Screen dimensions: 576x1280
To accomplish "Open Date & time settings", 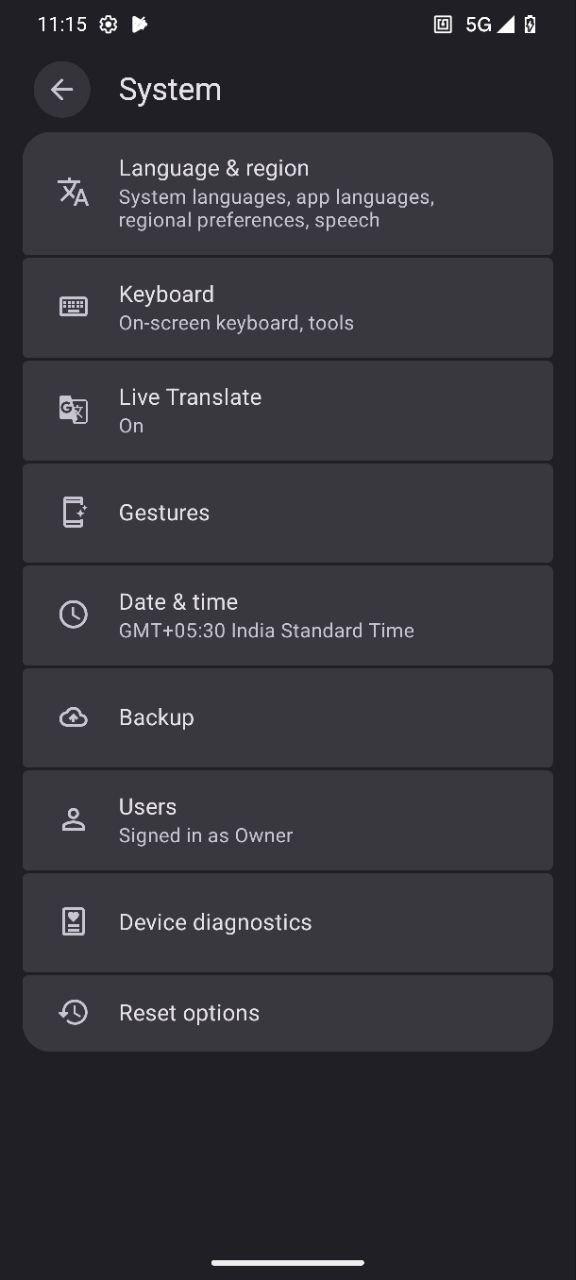I will point(288,616).
